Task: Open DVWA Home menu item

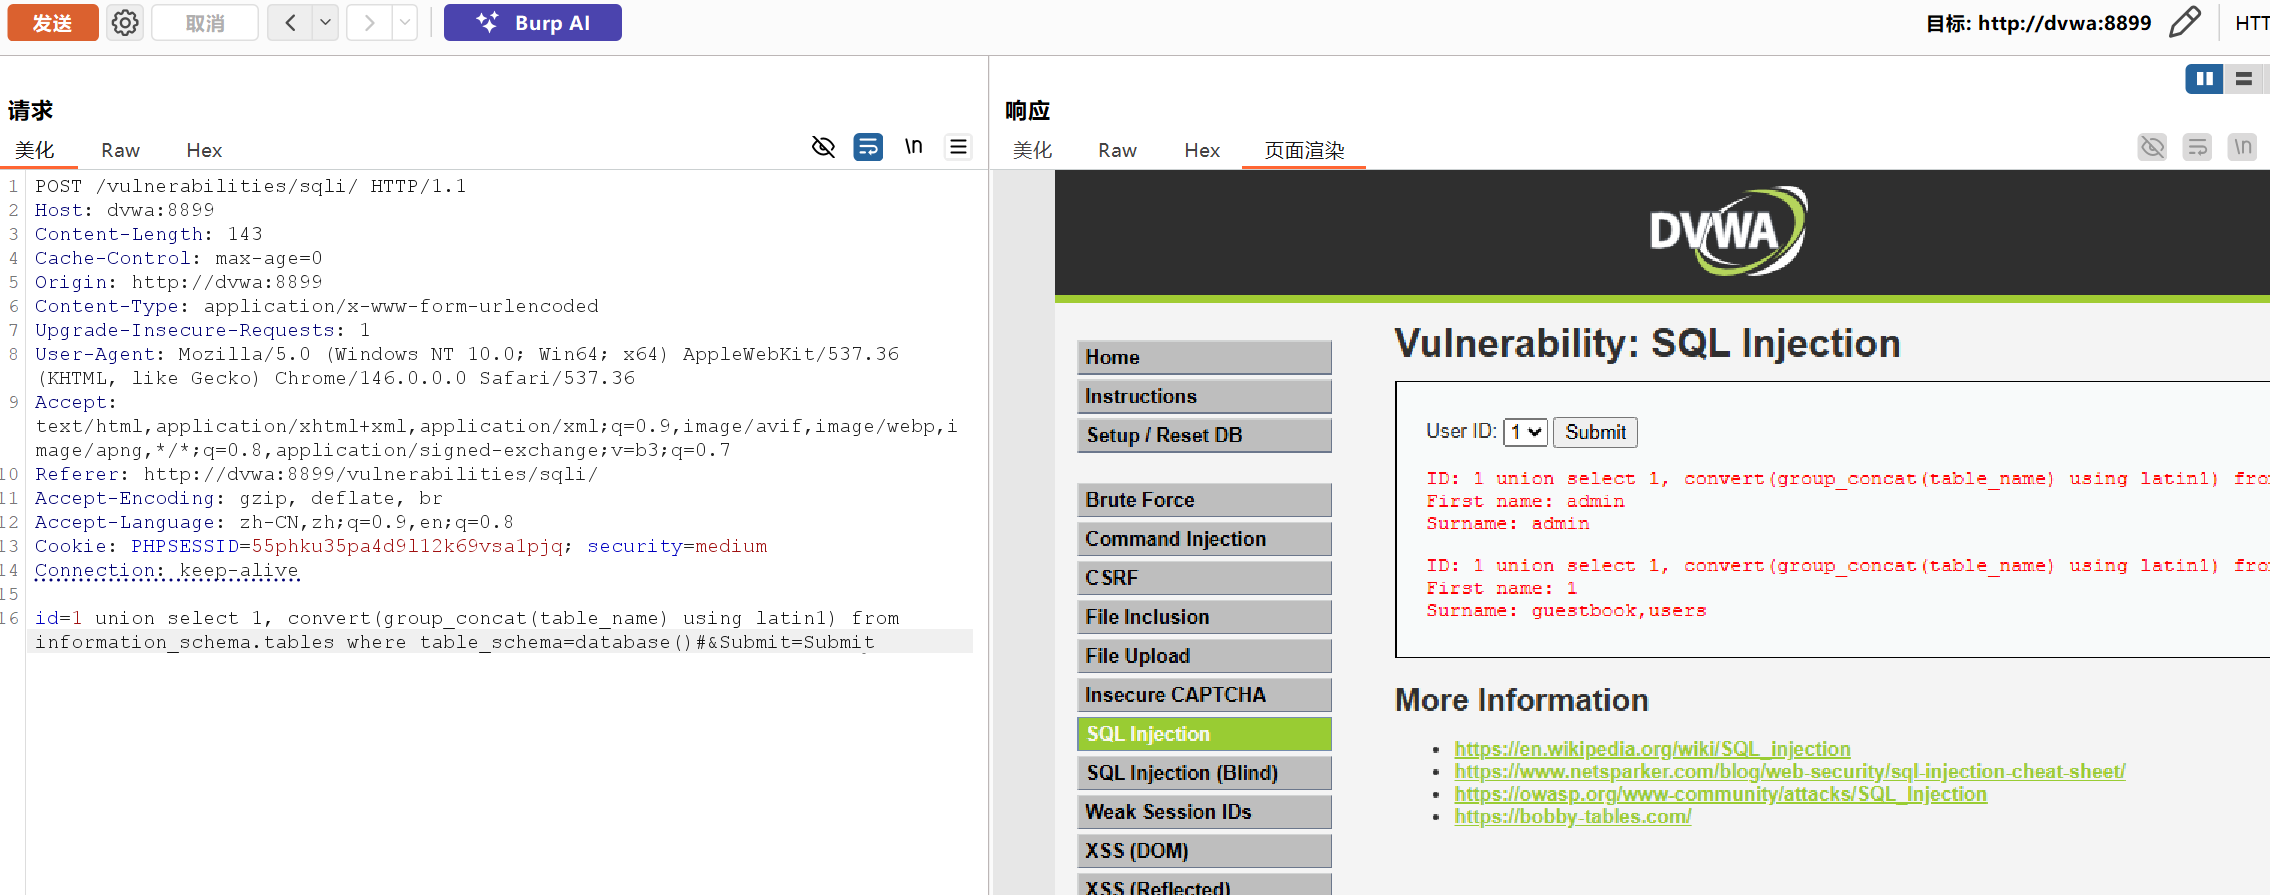Action: 1204,357
